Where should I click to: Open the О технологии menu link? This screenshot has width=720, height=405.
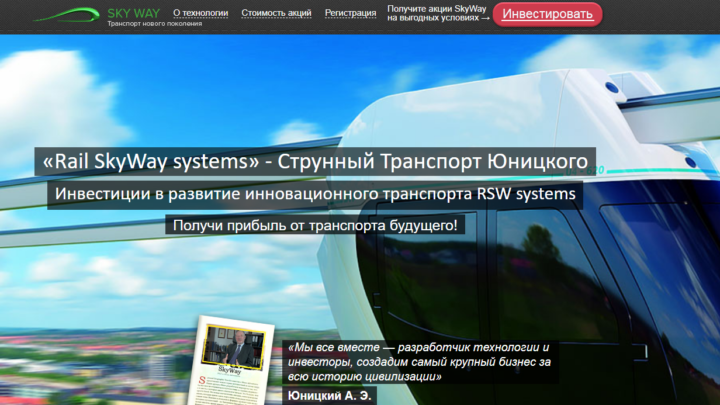pos(201,13)
